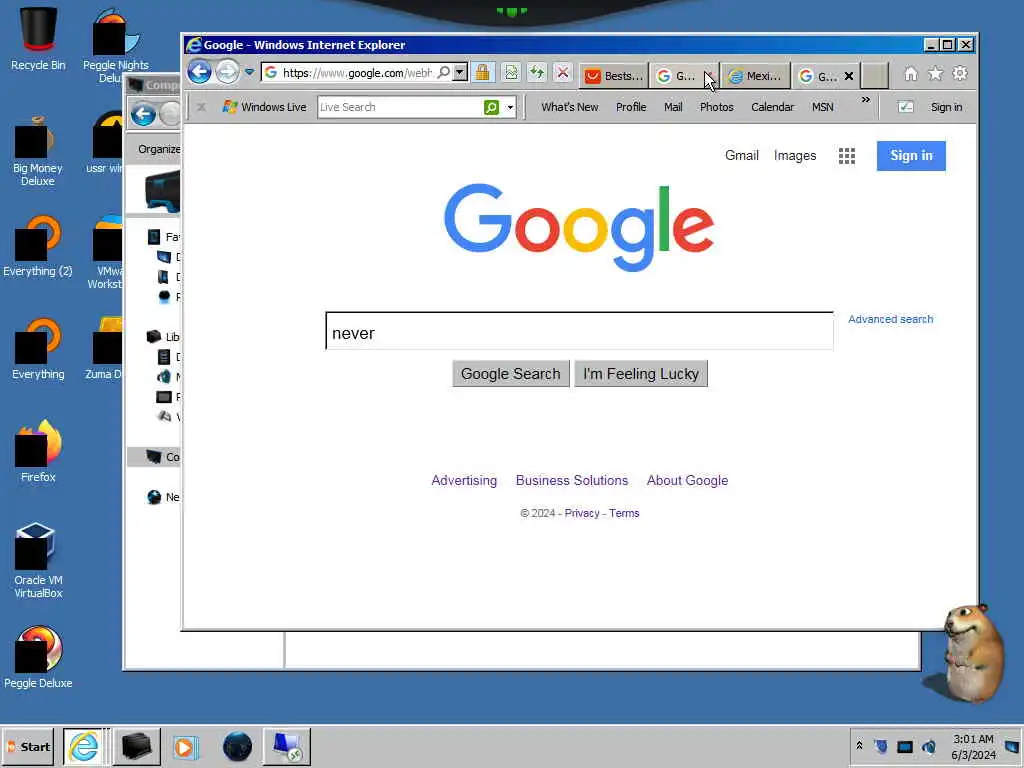Open the recent pages dropdown arrow
Screen dimensions: 1024x768
pos(249,72)
